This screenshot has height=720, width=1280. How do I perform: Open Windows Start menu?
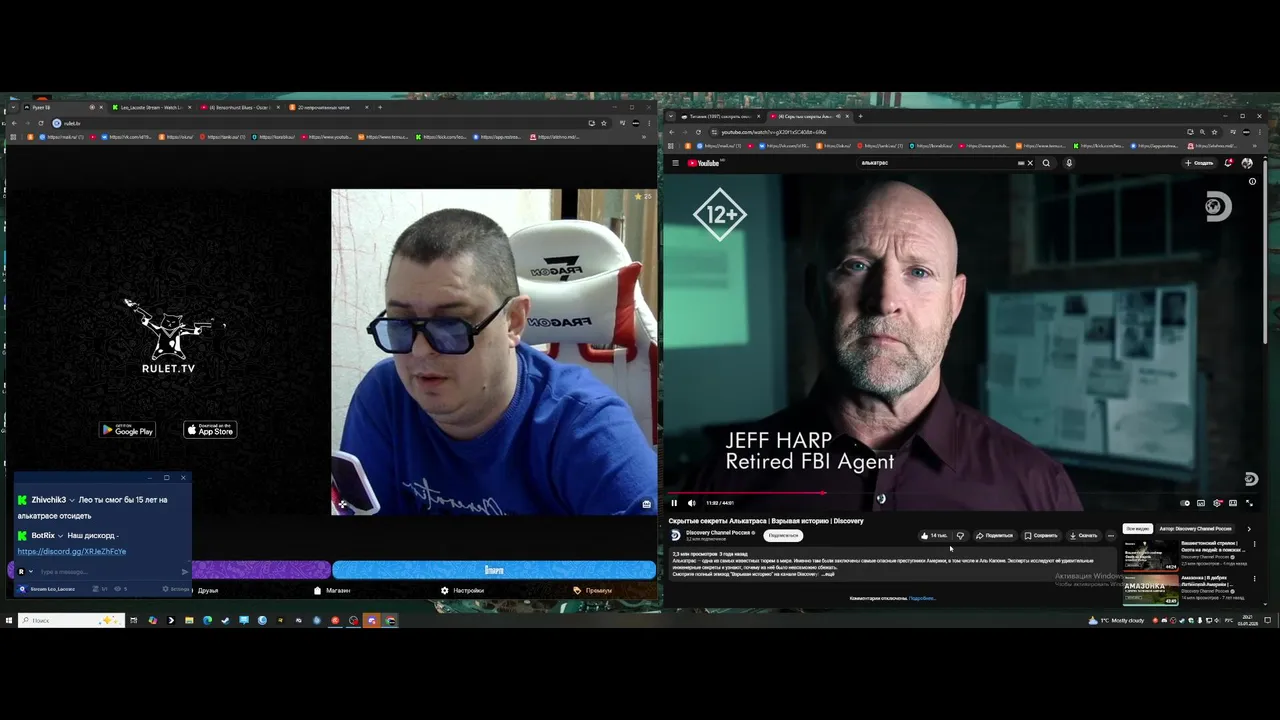coord(8,620)
